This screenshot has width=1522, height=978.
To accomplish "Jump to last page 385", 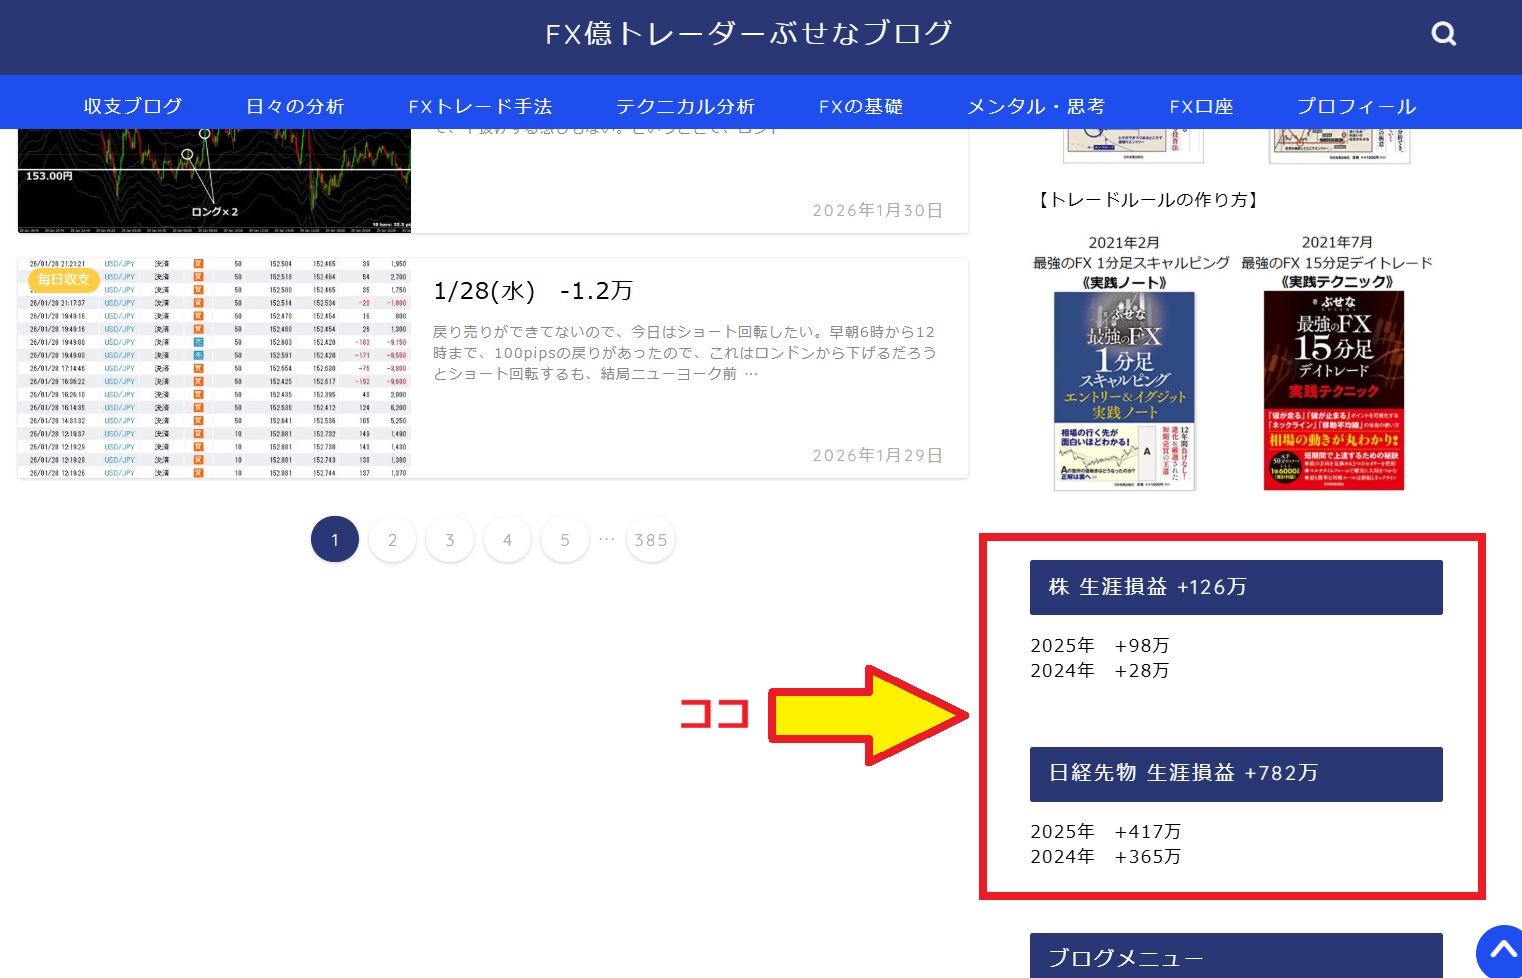I will (x=651, y=540).
